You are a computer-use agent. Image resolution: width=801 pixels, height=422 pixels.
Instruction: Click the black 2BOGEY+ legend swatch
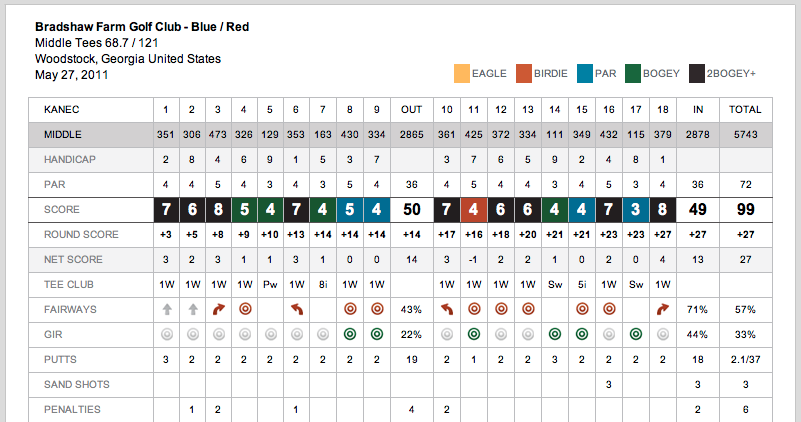coord(697,74)
